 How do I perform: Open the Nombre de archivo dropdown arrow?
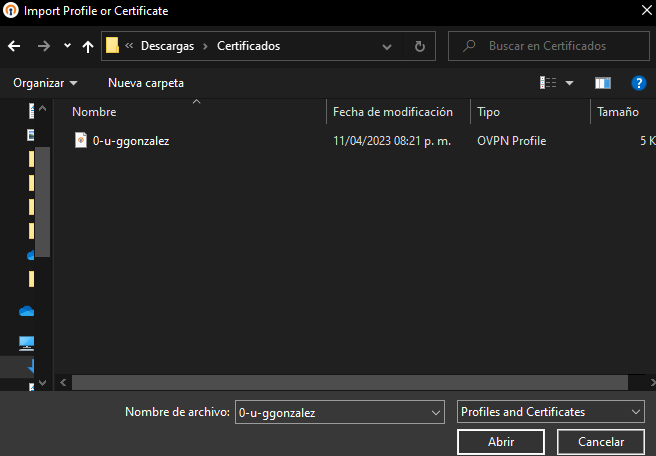pos(436,413)
